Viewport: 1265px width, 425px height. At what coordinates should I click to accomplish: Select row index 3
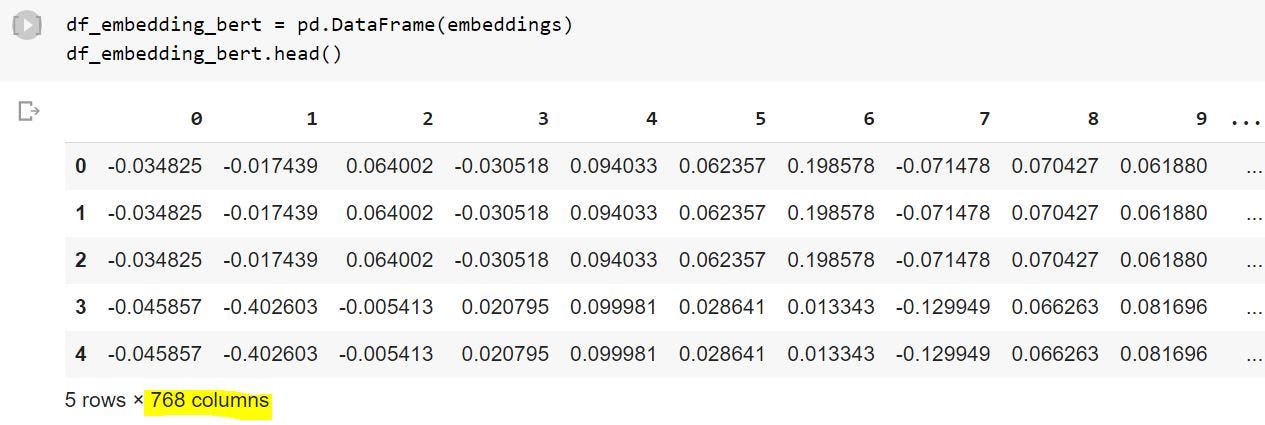click(x=81, y=307)
